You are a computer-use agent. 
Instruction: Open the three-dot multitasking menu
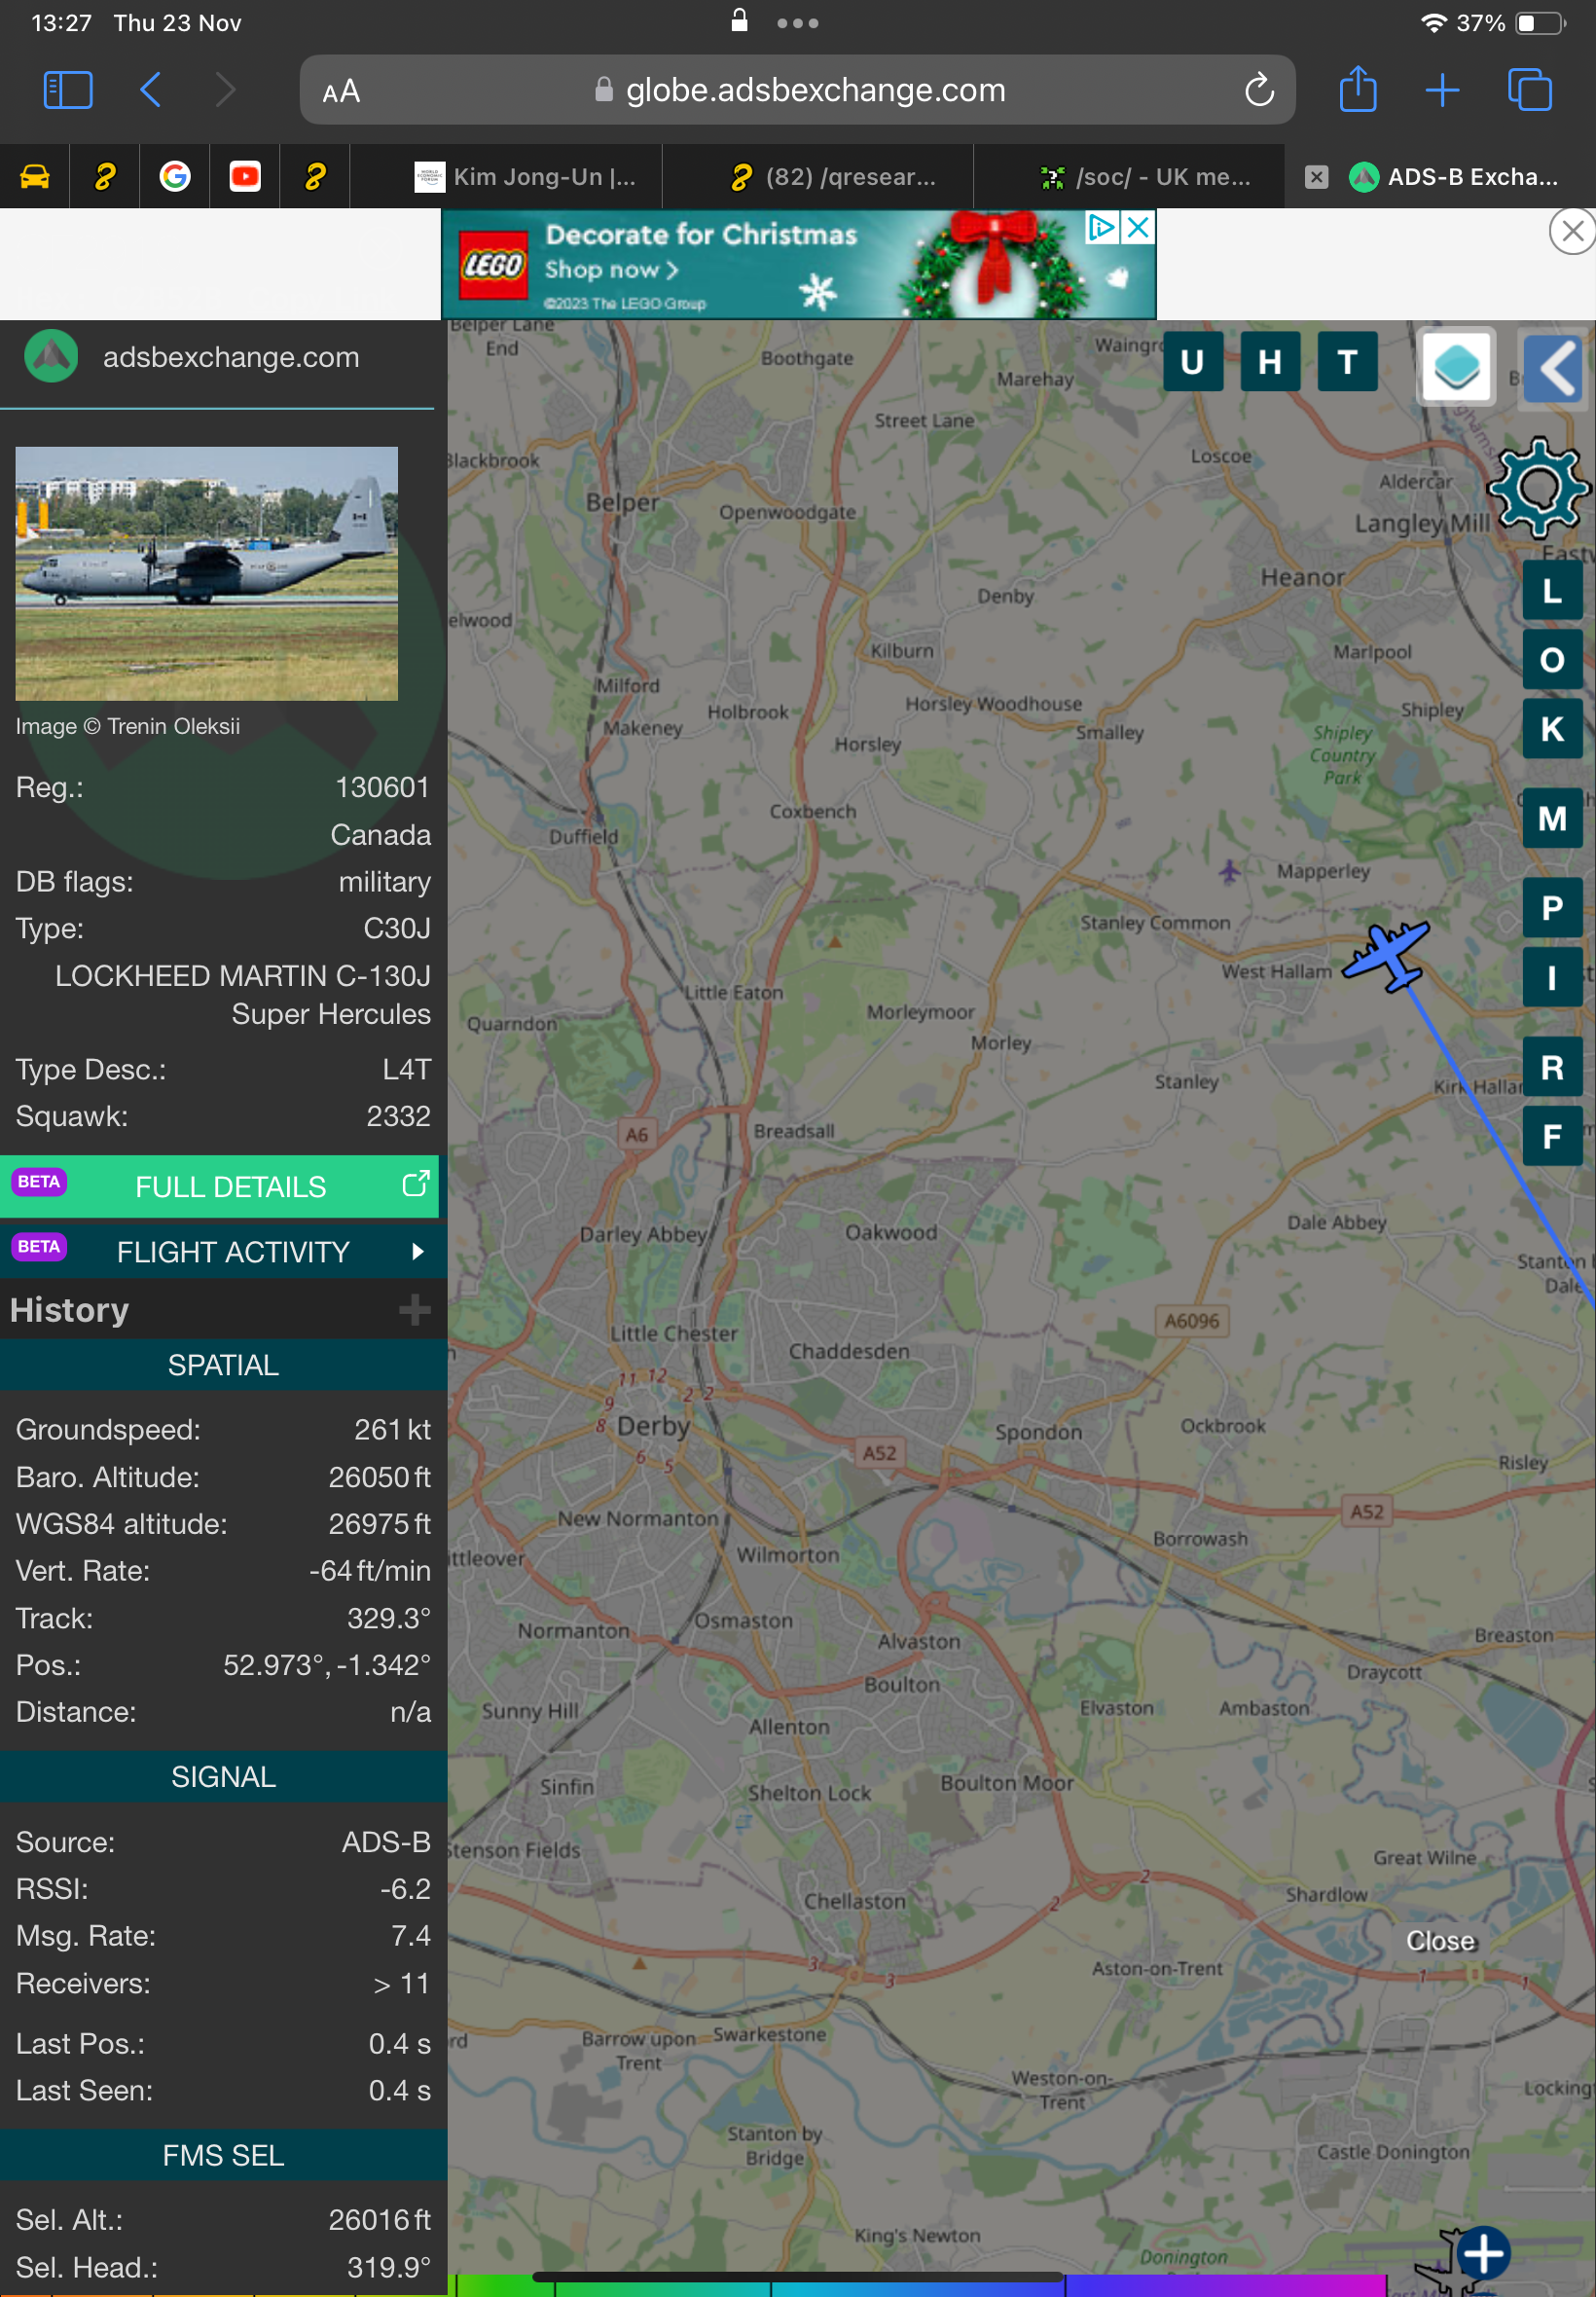[x=797, y=23]
